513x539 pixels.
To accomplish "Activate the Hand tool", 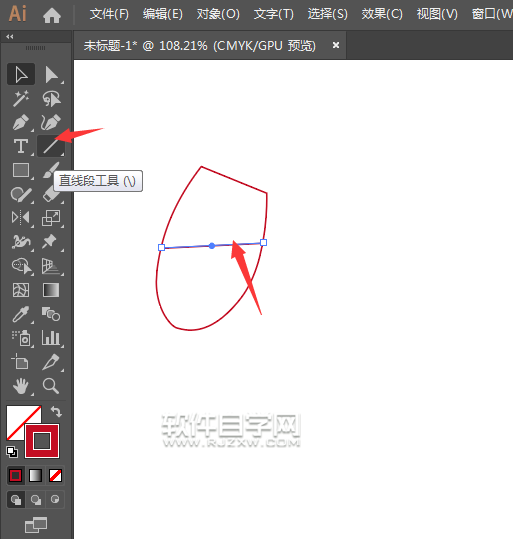I will click(x=21, y=386).
